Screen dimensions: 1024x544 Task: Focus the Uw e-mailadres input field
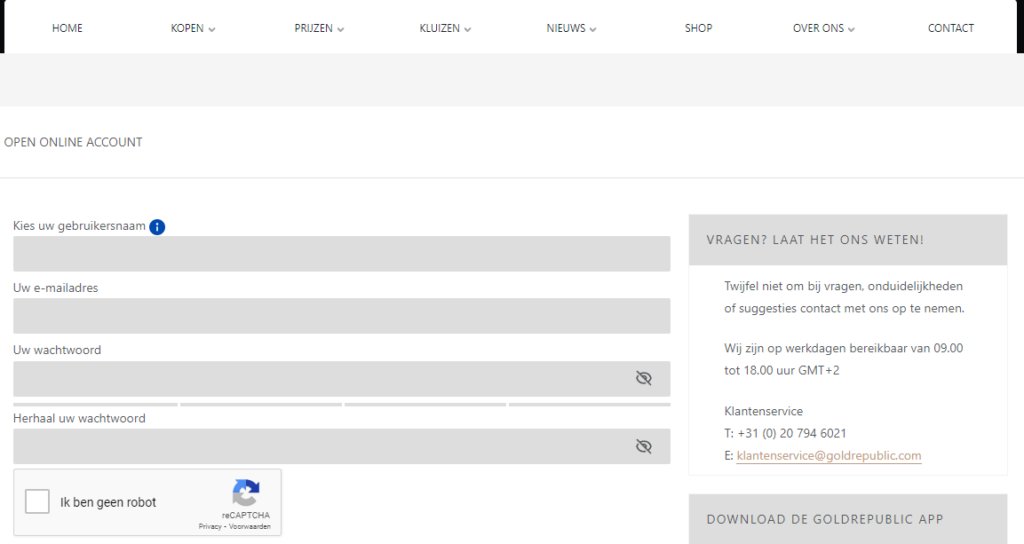pyautogui.click(x=341, y=316)
